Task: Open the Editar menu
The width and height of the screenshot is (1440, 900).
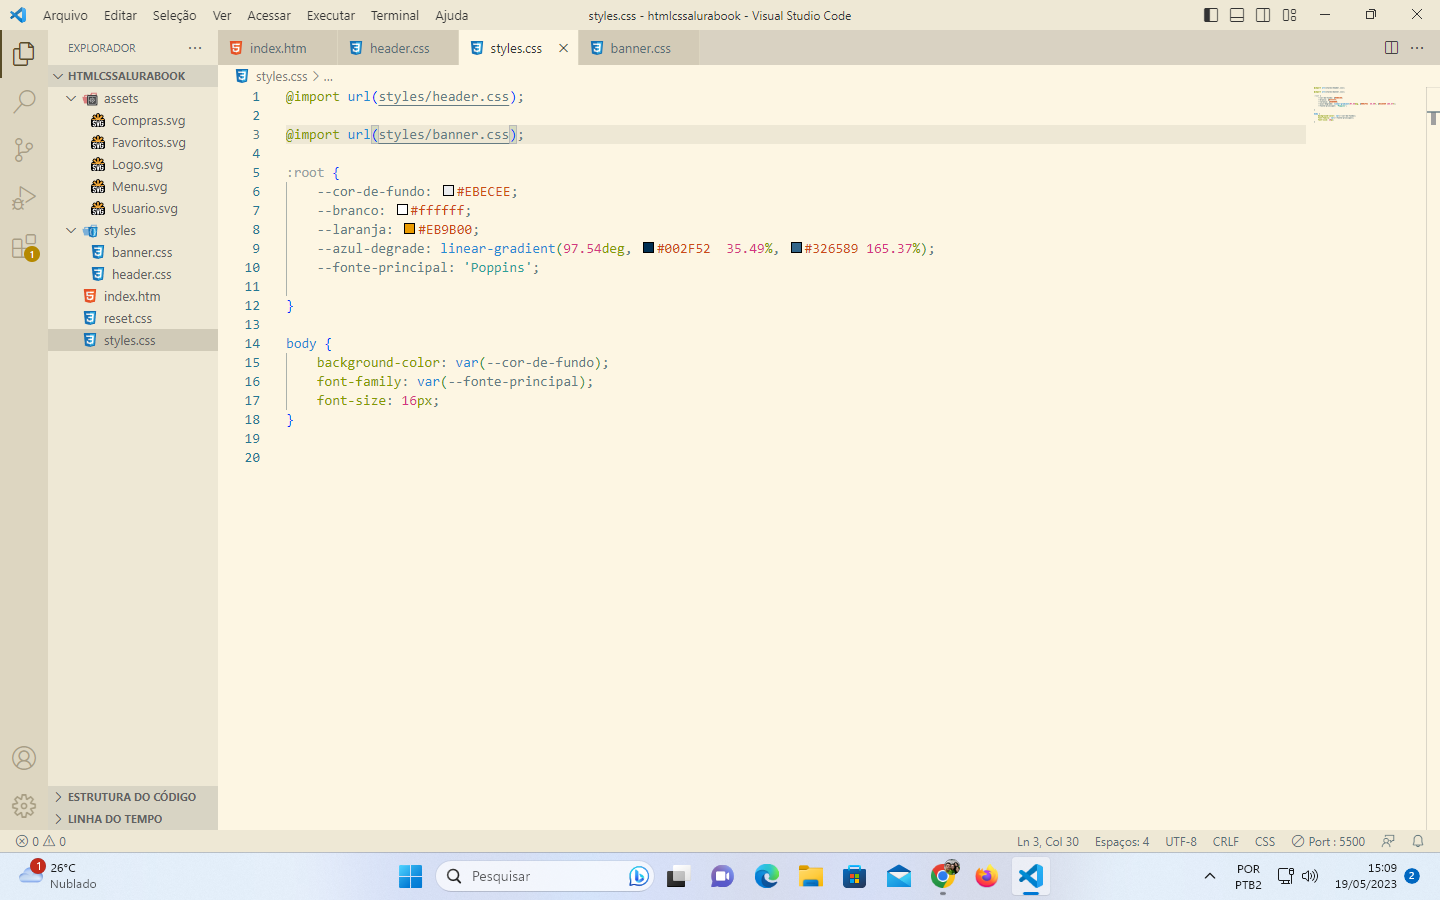Action: (120, 15)
